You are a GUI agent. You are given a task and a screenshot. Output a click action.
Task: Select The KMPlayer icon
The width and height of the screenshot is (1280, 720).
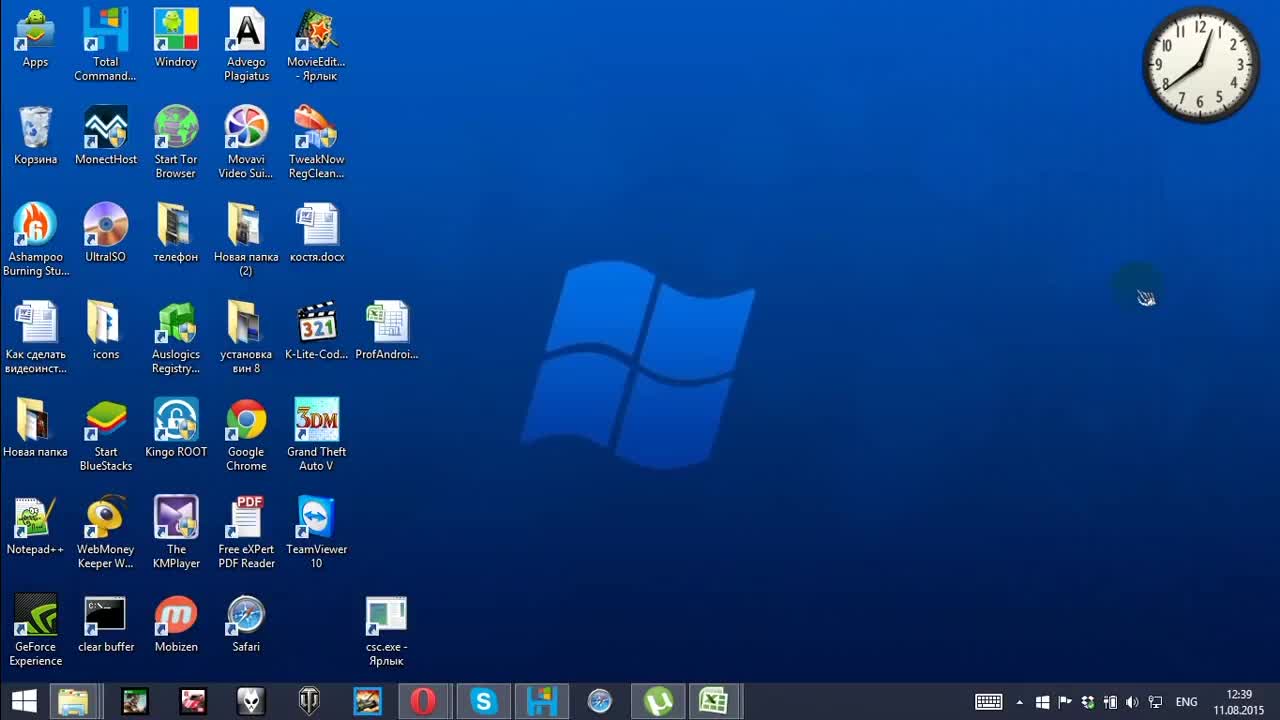click(176, 533)
